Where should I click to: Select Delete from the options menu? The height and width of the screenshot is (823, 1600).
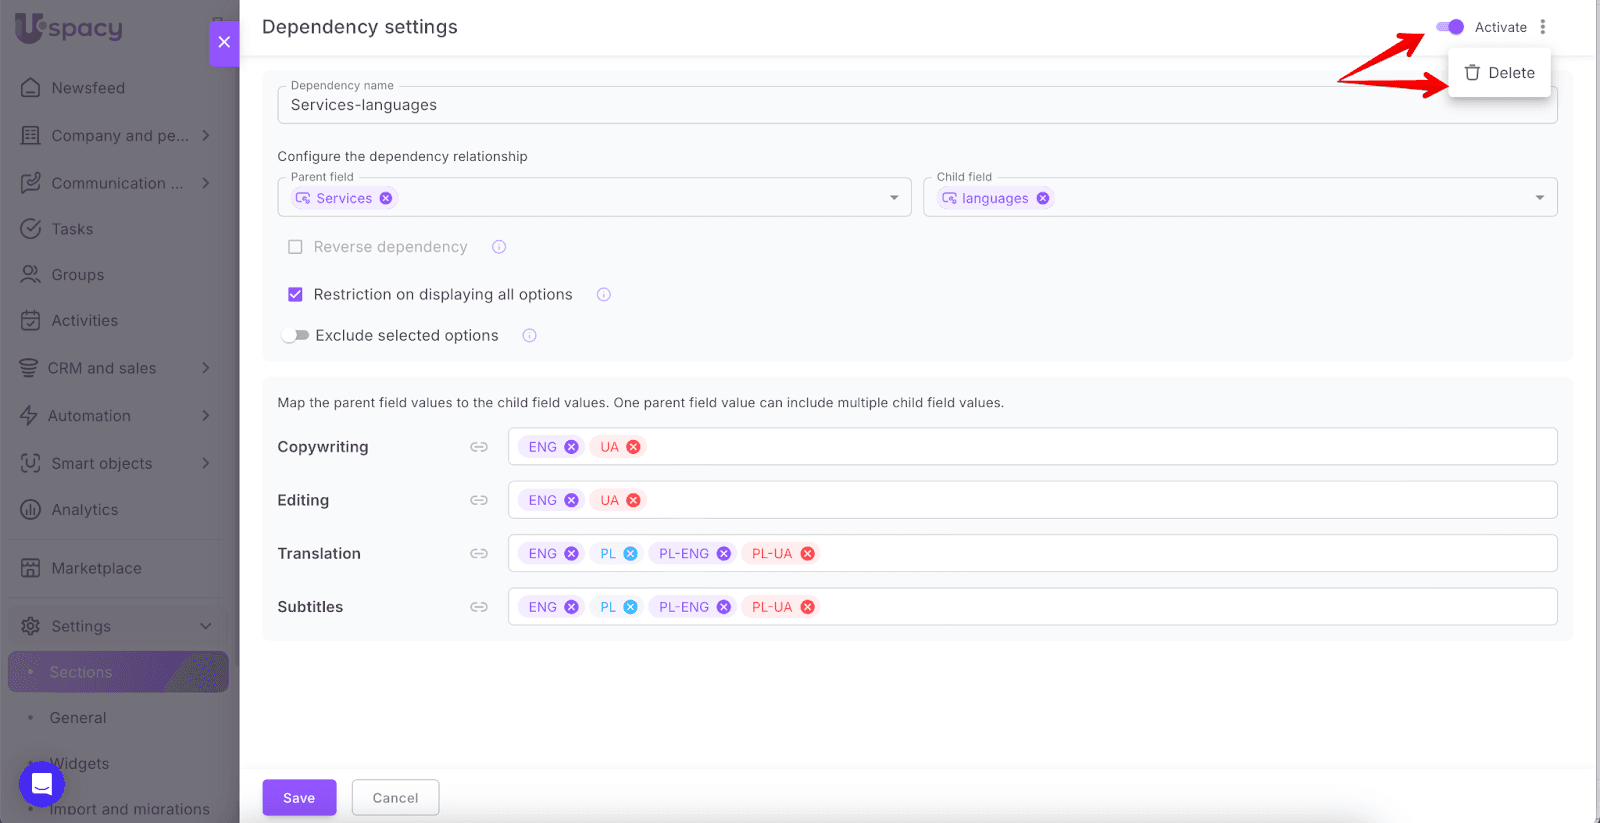point(1499,73)
